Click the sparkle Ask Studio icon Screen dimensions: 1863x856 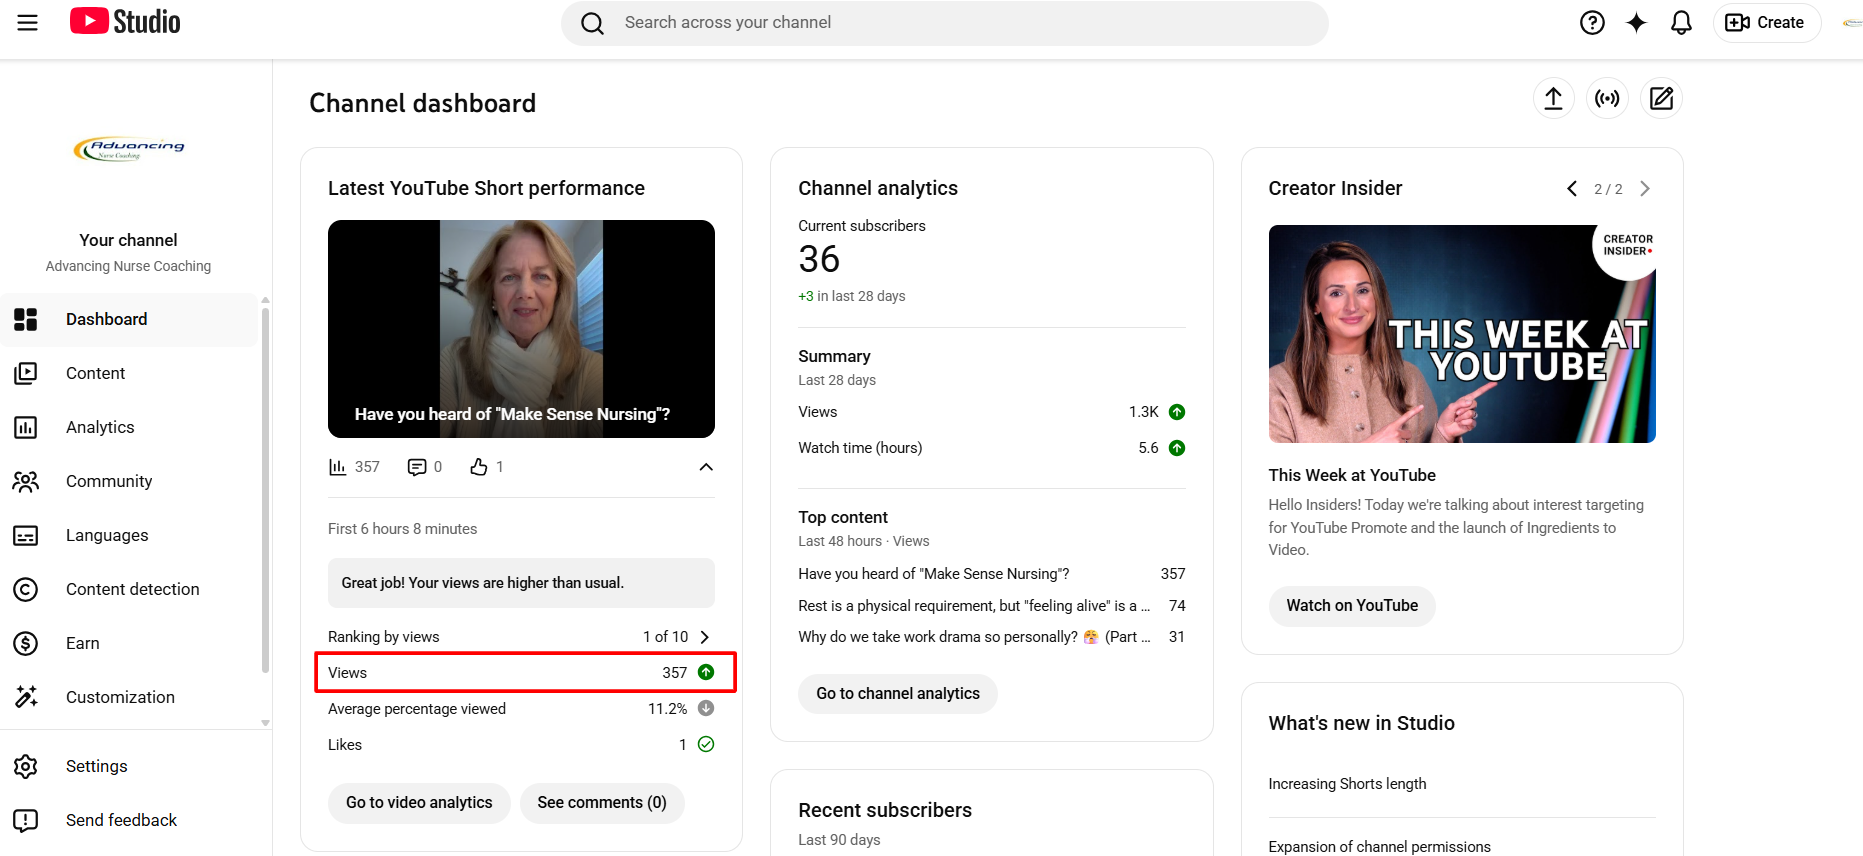pos(1636,22)
